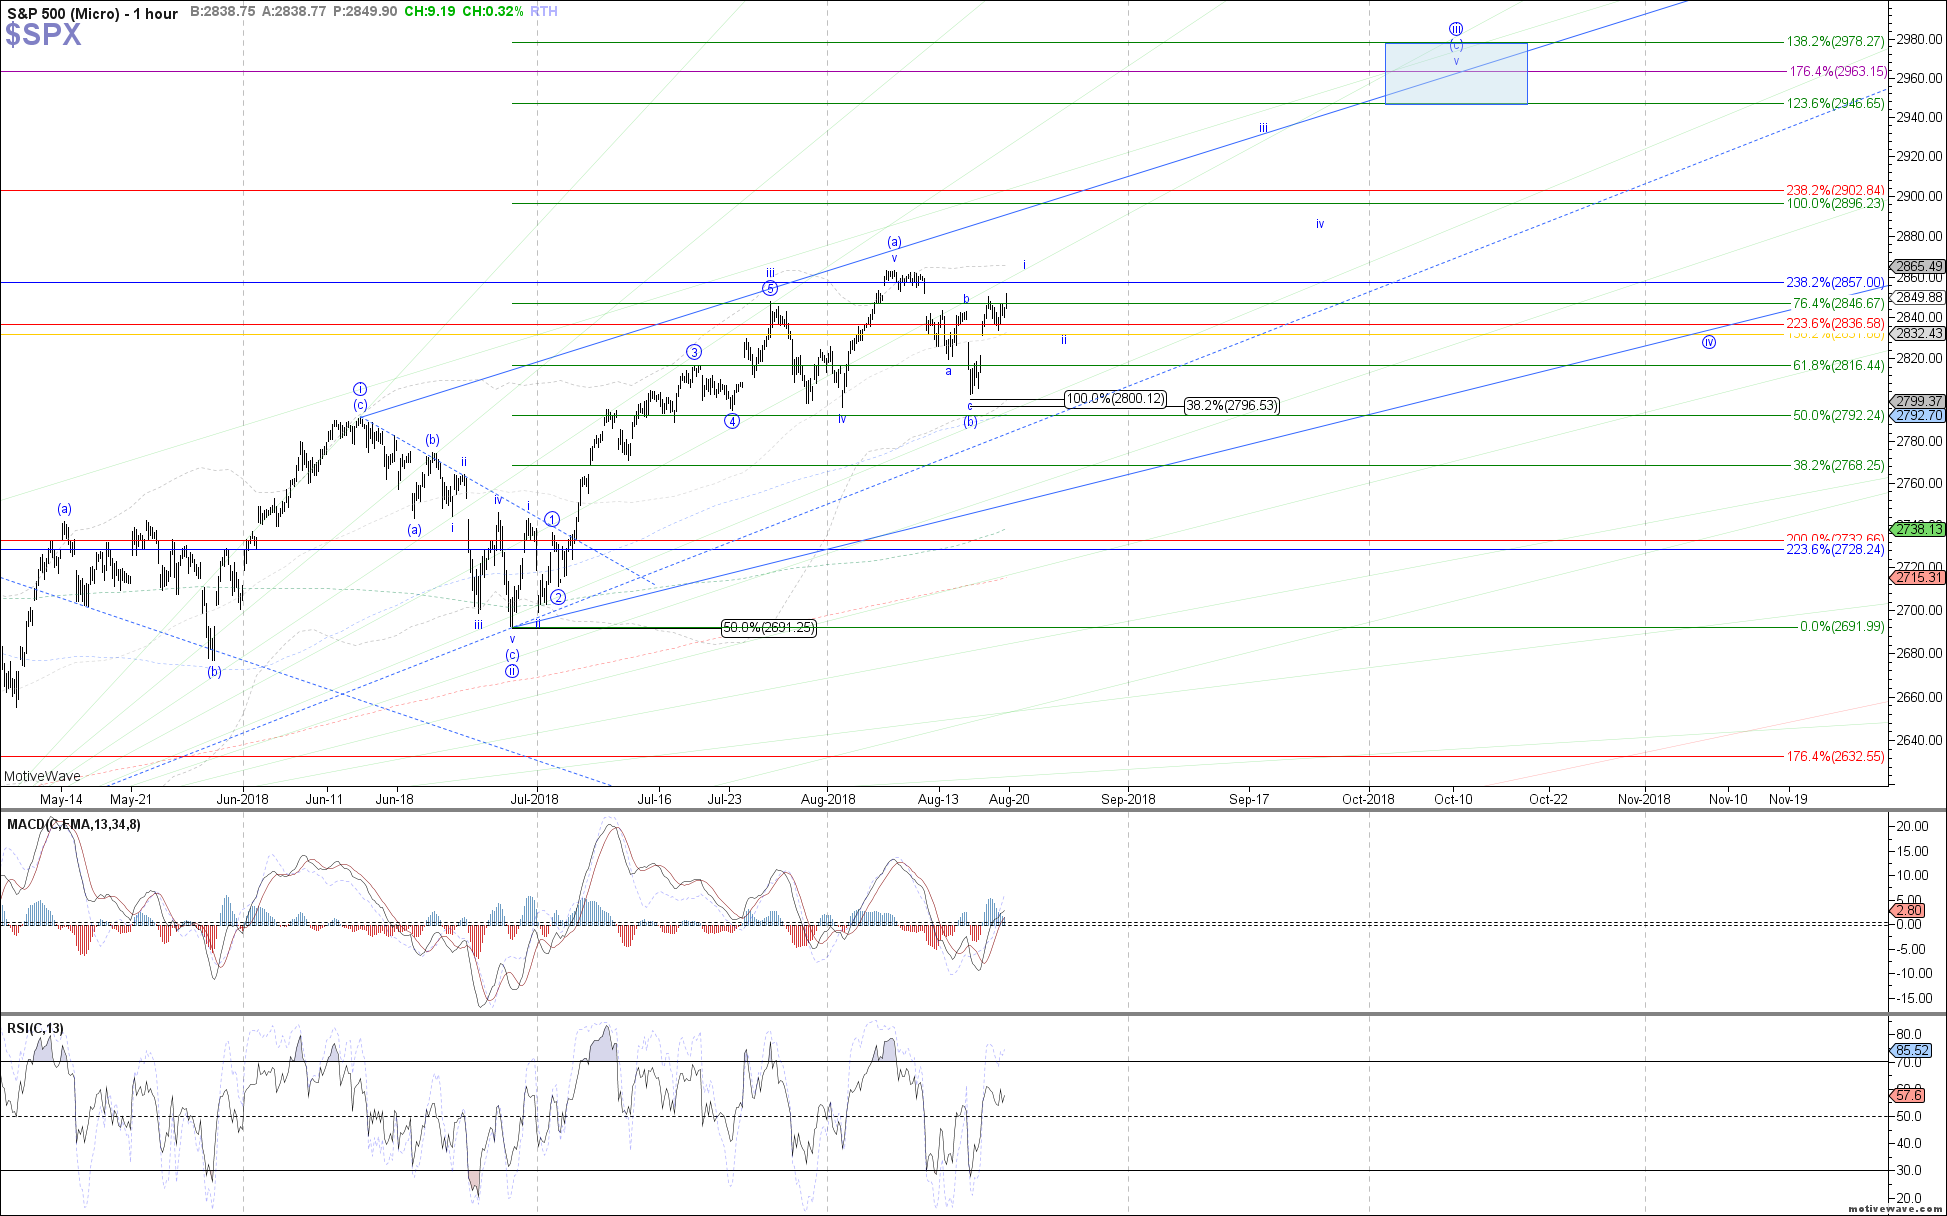The height and width of the screenshot is (1216, 1947).
Task: Click the percent change CH:0.32%
Action: pos(493,11)
